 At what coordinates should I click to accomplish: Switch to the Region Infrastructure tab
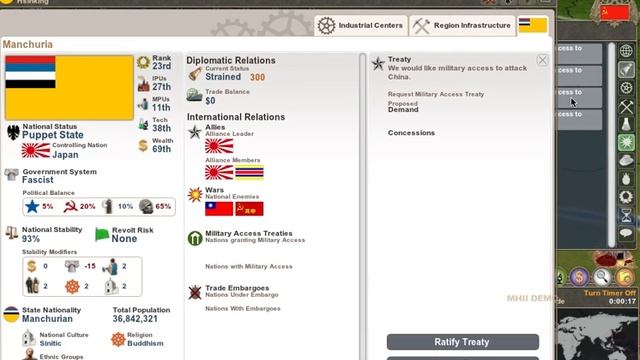click(x=462, y=26)
